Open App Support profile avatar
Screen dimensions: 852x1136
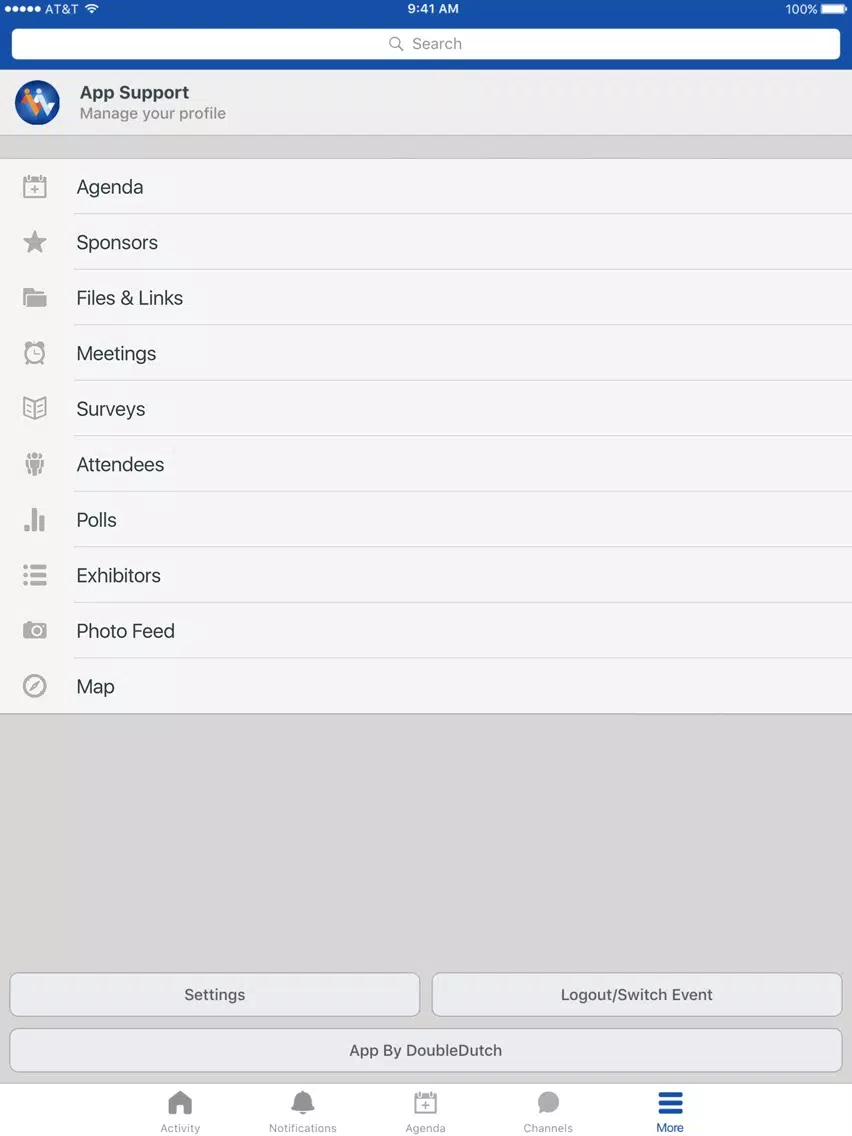point(38,102)
